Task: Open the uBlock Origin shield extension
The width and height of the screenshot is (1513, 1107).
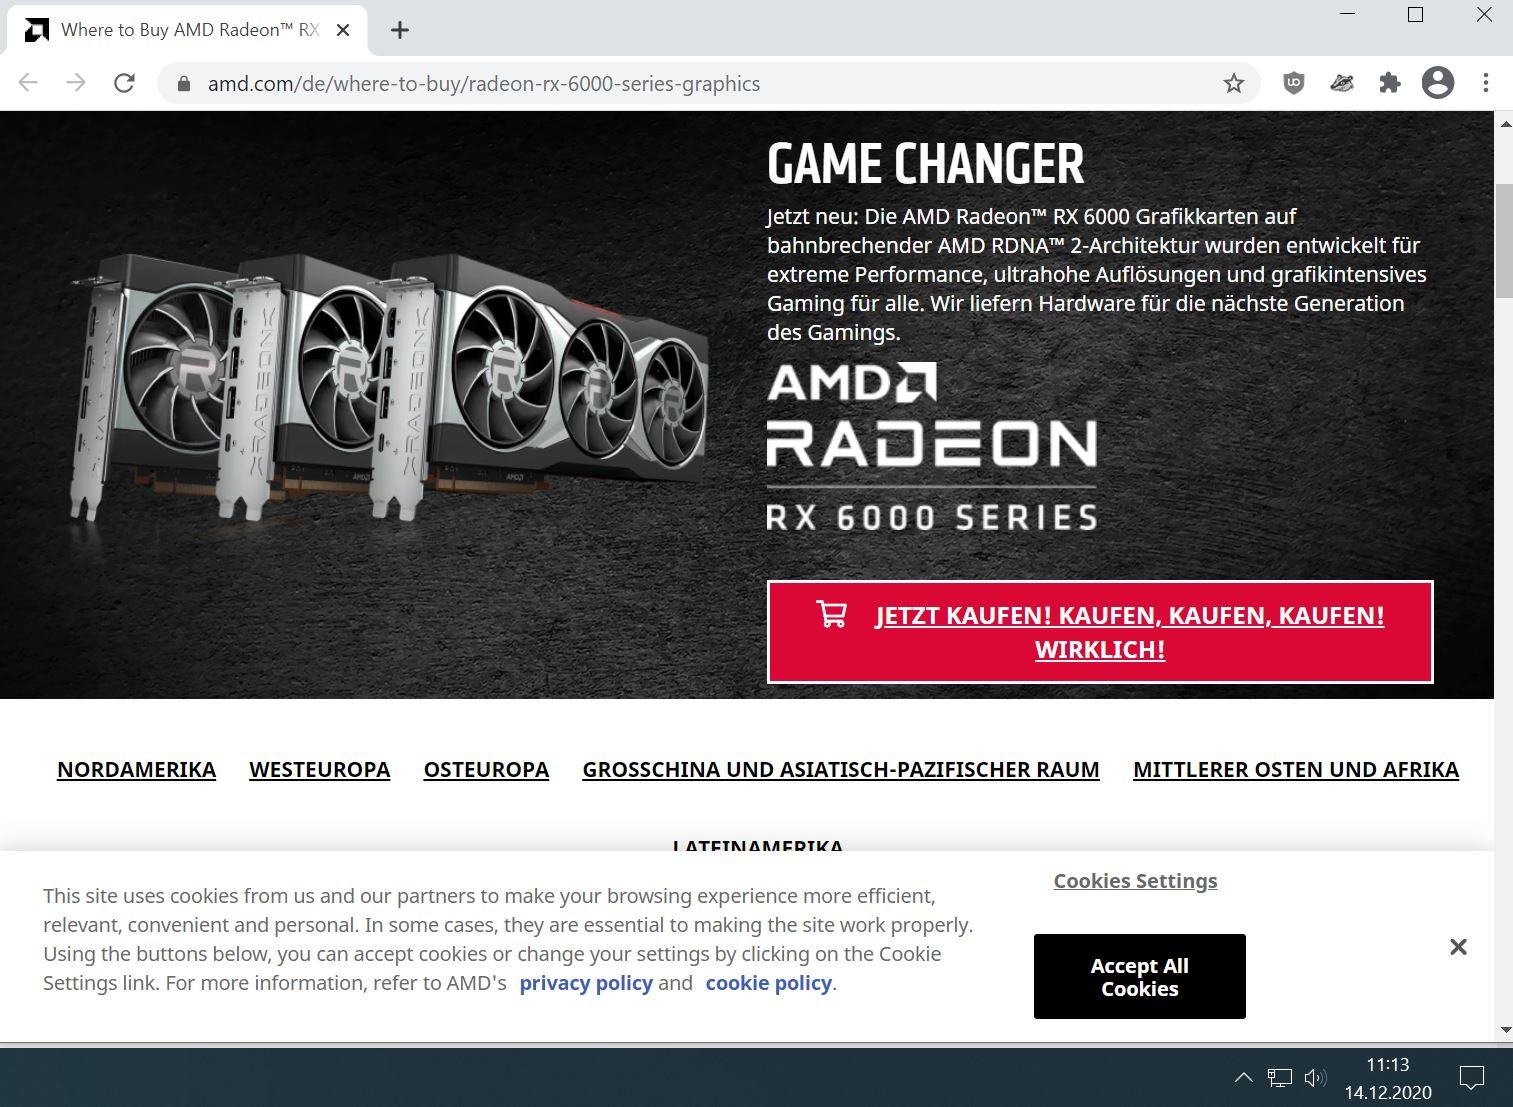Action: 1294,83
